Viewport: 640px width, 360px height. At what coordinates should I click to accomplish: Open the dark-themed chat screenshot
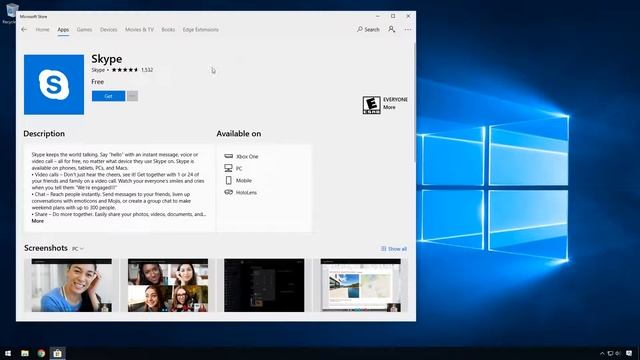click(264, 285)
